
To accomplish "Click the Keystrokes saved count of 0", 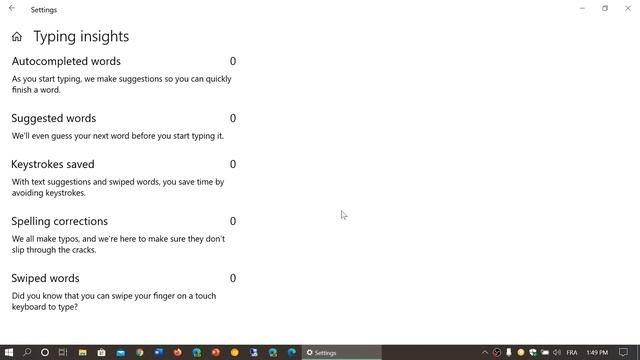I will (233, 164).
